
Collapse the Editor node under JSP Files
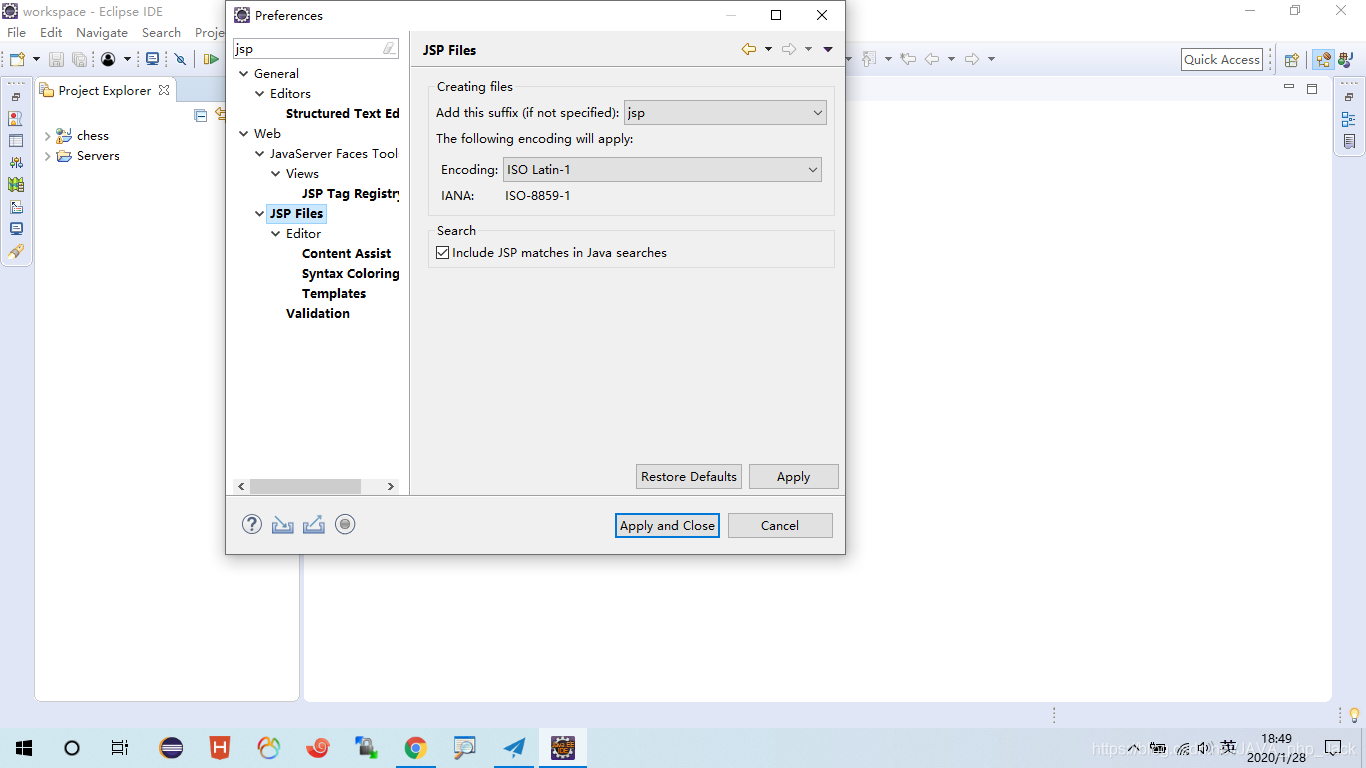[x=276, y=234]
